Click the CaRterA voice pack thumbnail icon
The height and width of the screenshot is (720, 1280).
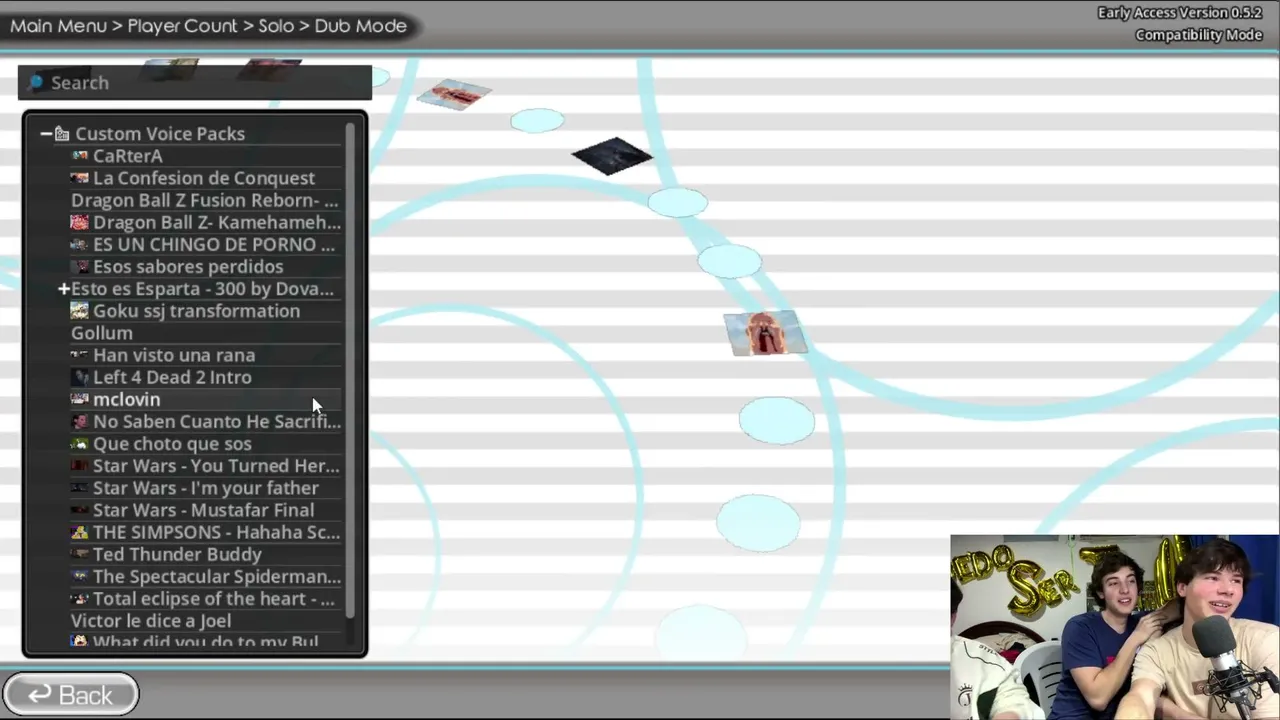[80, 156]
